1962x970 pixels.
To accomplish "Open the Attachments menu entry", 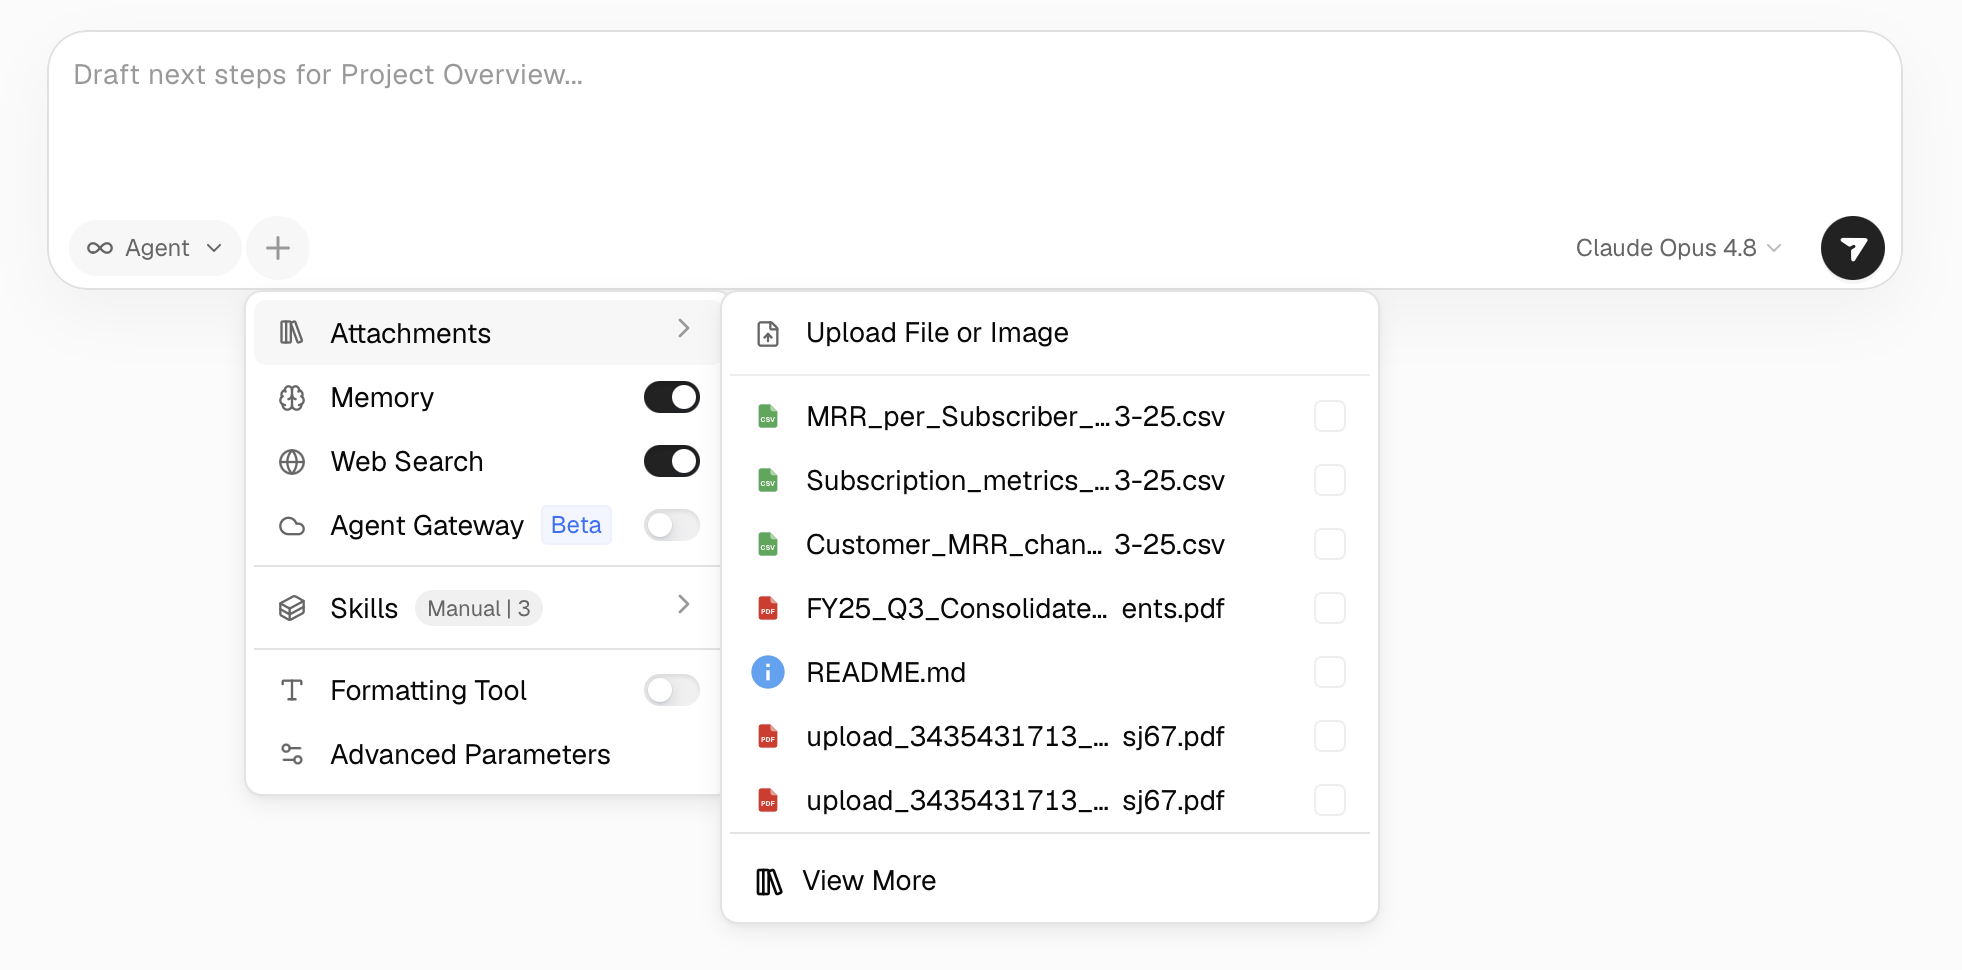I will pos(488,333).
